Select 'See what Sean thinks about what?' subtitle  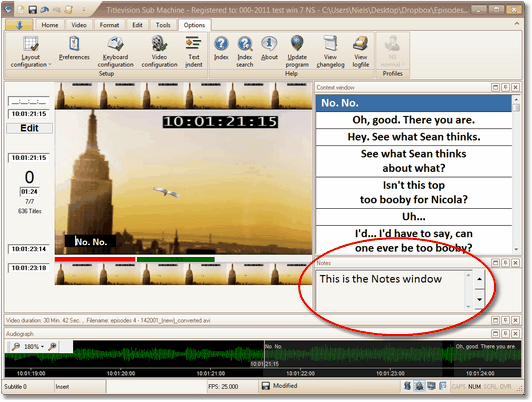point(414,161)
